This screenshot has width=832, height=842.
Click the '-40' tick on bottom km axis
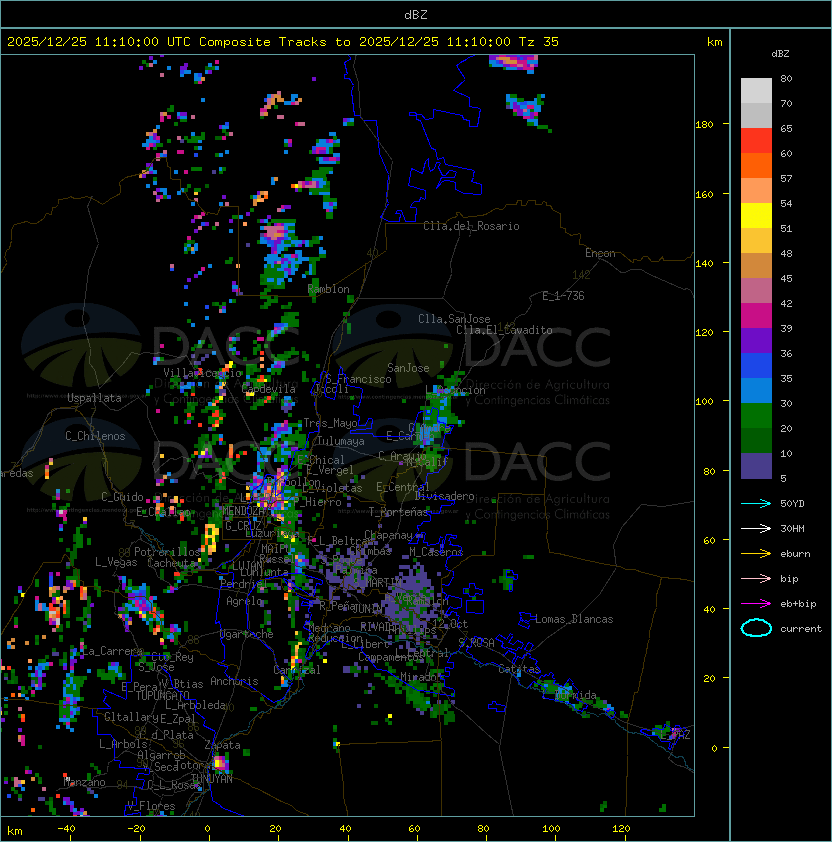click(x=66, y=829)
